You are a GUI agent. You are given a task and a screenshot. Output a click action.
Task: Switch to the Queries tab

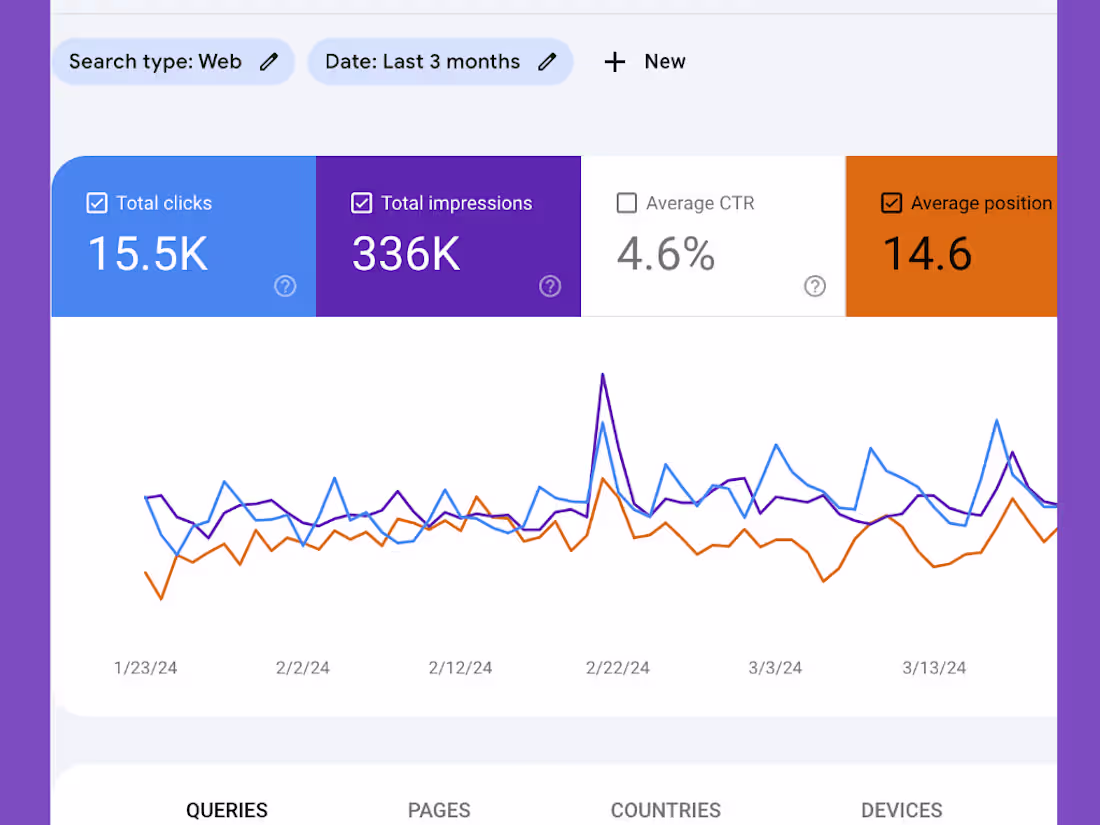[227, 810]
